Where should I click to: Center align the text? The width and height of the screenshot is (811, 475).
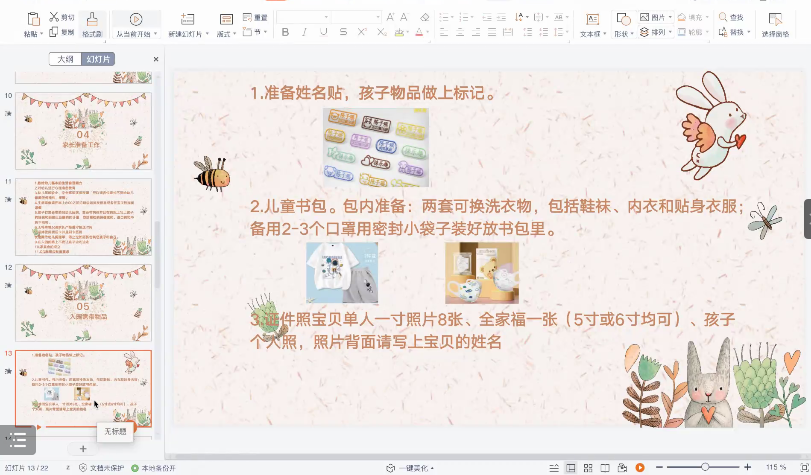[x=460, y=32]
